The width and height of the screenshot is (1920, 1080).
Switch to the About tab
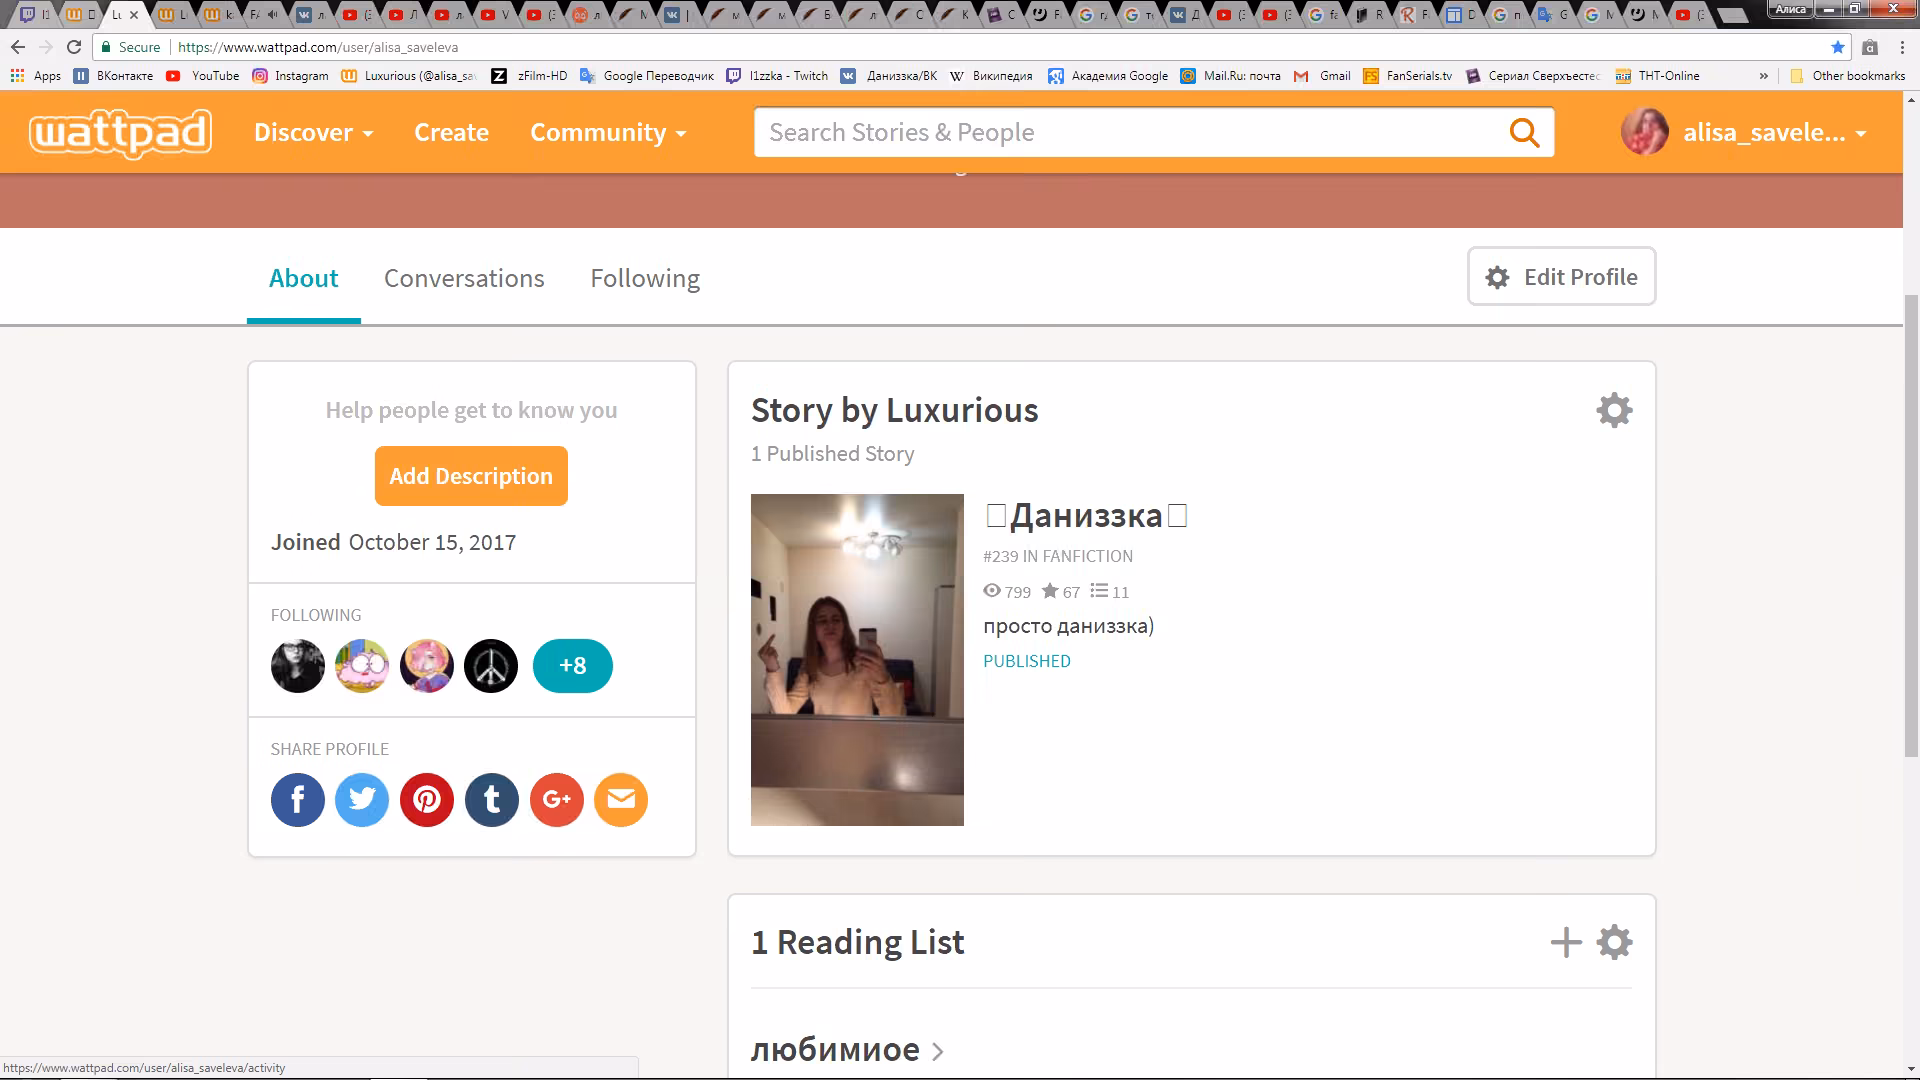coord(304,278)
